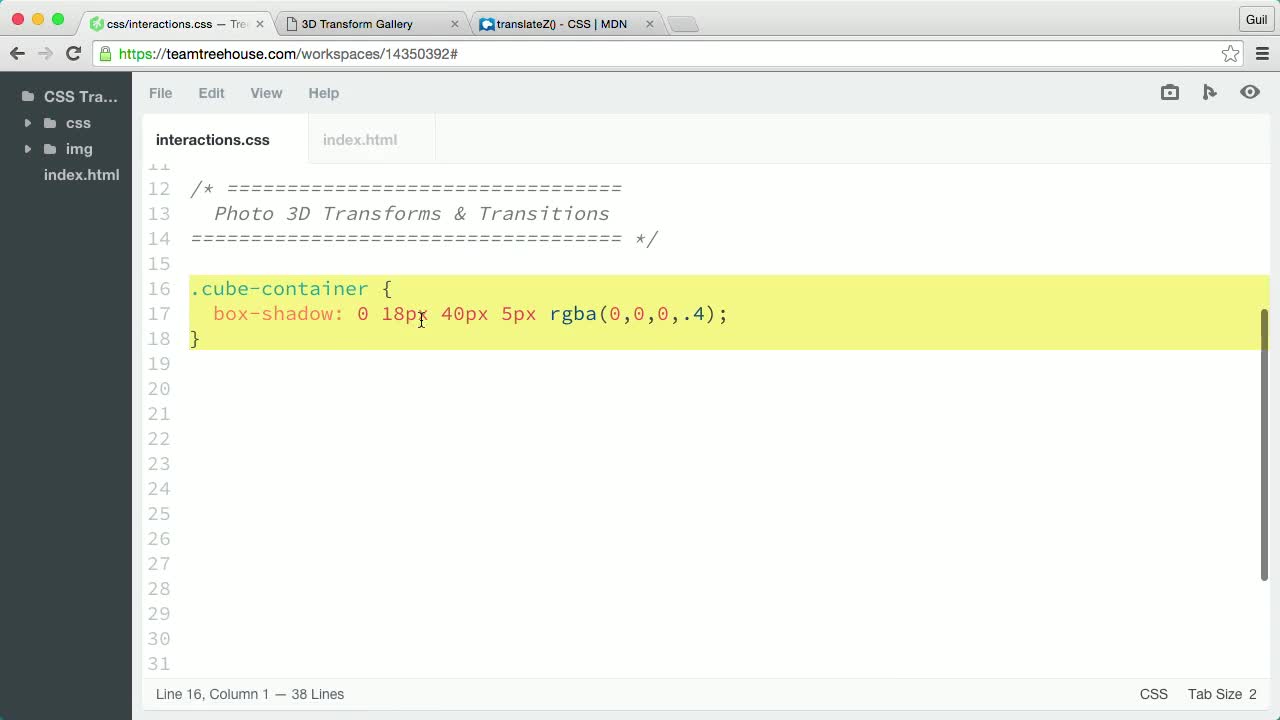Click the deploy workspace icon
This screenshot has width=1280, height=720.
(x=1210, y=92)
